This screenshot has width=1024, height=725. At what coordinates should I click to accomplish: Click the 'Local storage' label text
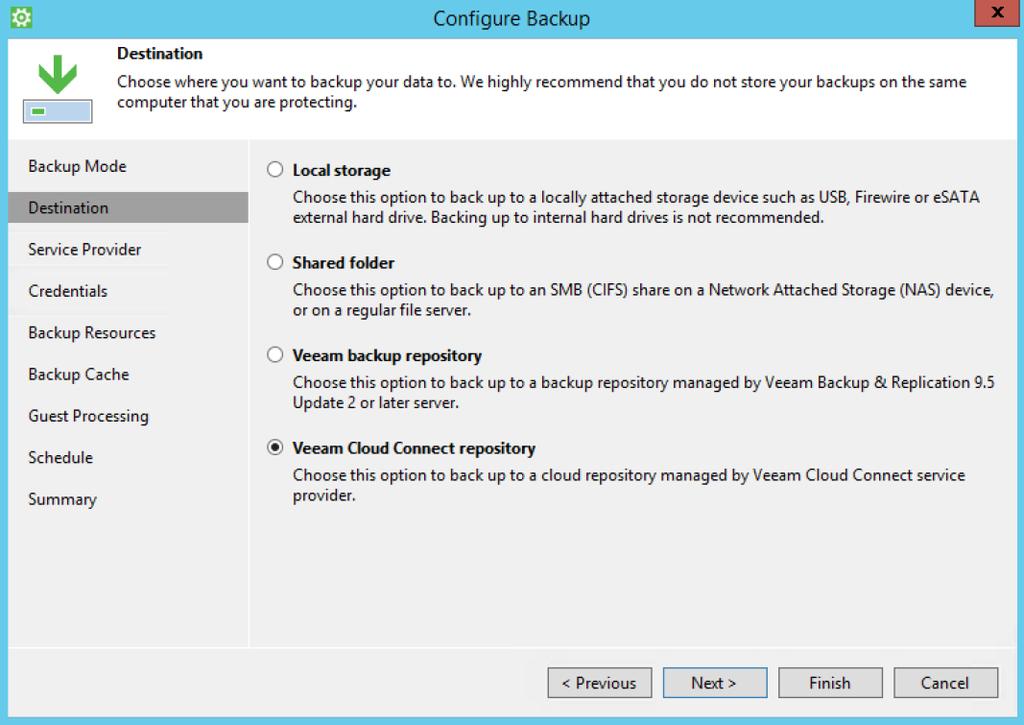[x=341, y=170]
